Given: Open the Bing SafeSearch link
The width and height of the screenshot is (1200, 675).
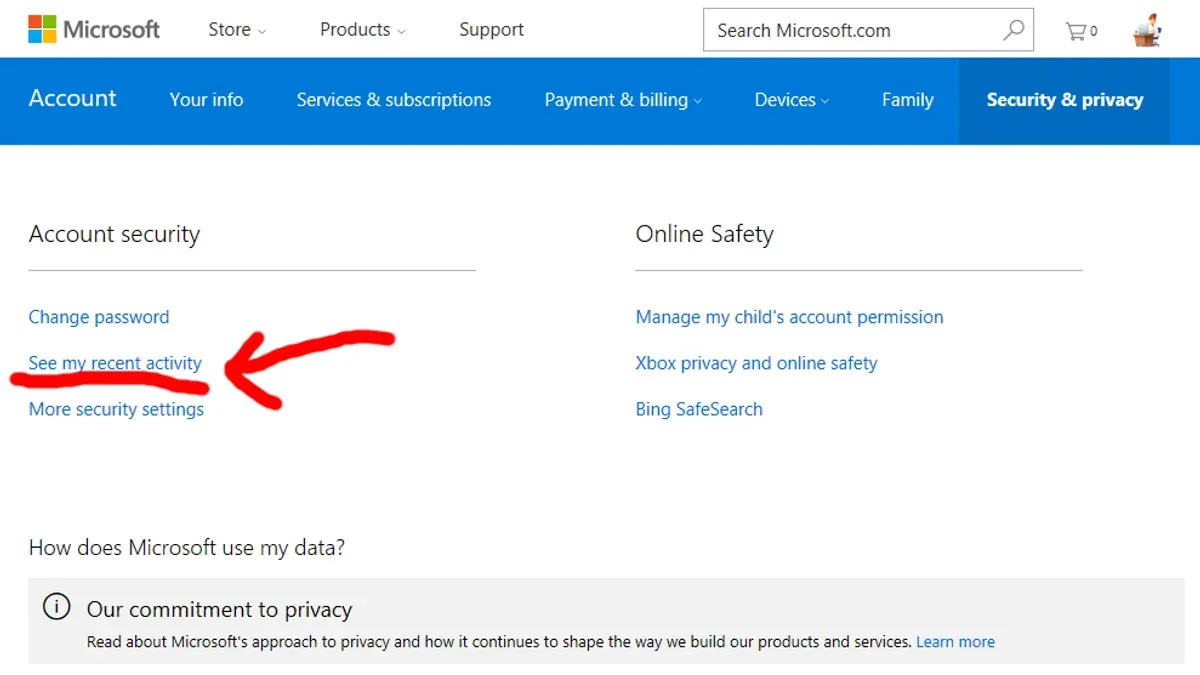Looking at the screenshot, I should [699, 409].
